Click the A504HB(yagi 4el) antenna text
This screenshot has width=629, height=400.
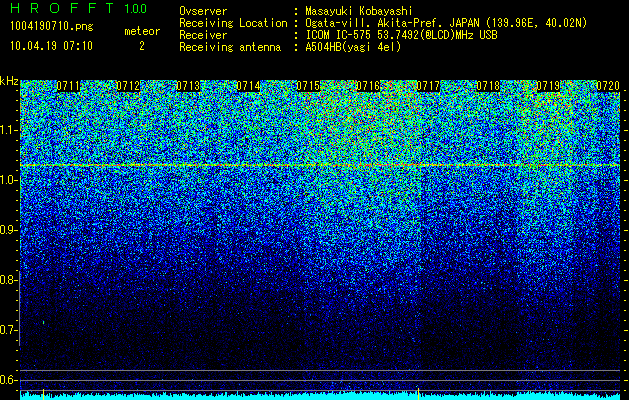click(353, 47)
